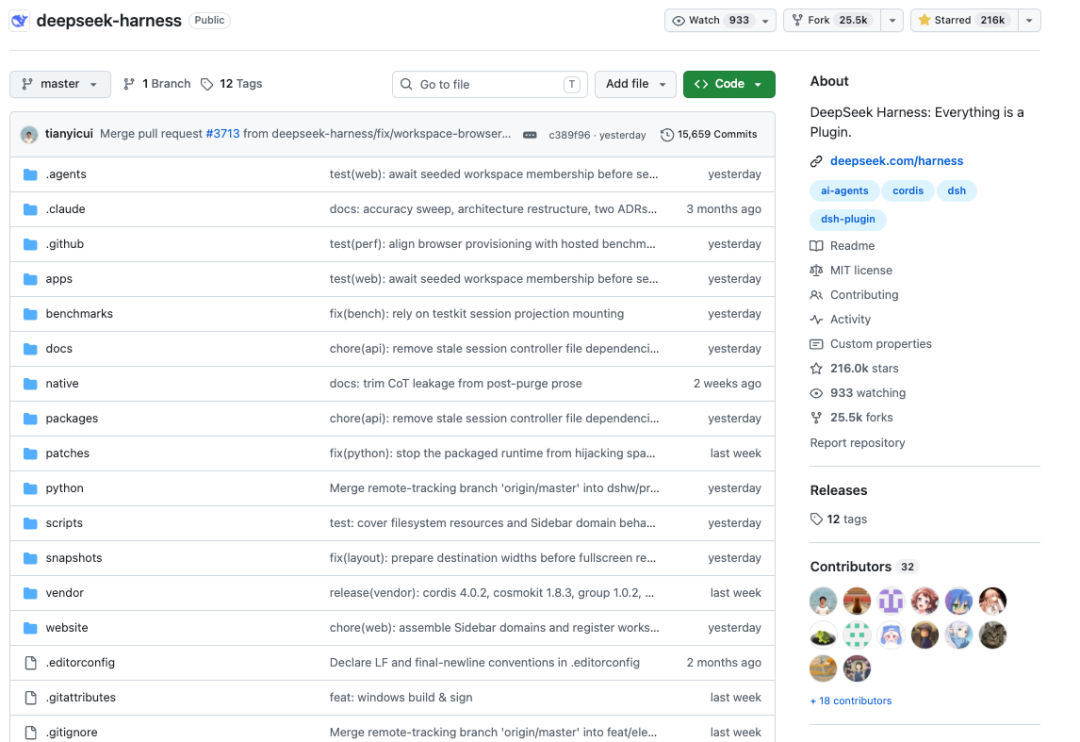Screen dimensions: 1080x742
Task: Toggle the Starred button
Action: (x=964, y=21)
